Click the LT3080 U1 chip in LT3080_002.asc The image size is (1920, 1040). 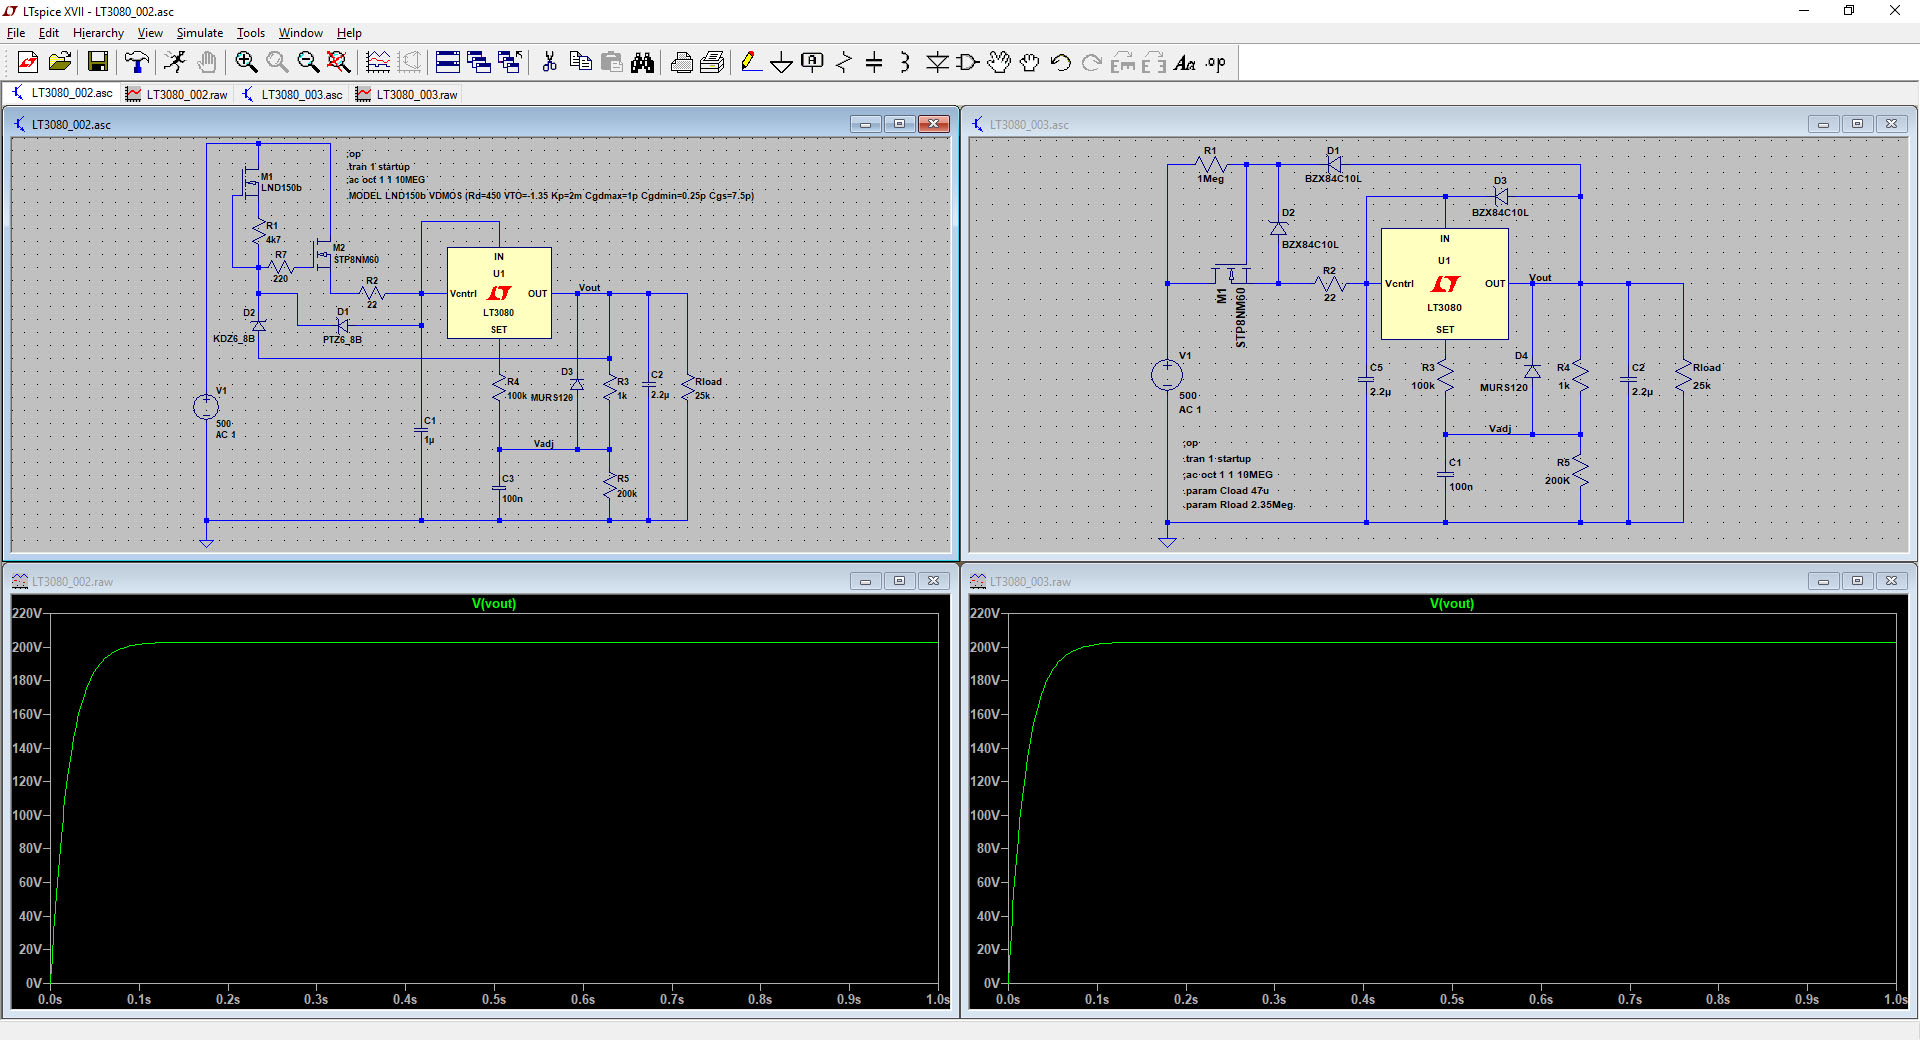pos(499,293)
